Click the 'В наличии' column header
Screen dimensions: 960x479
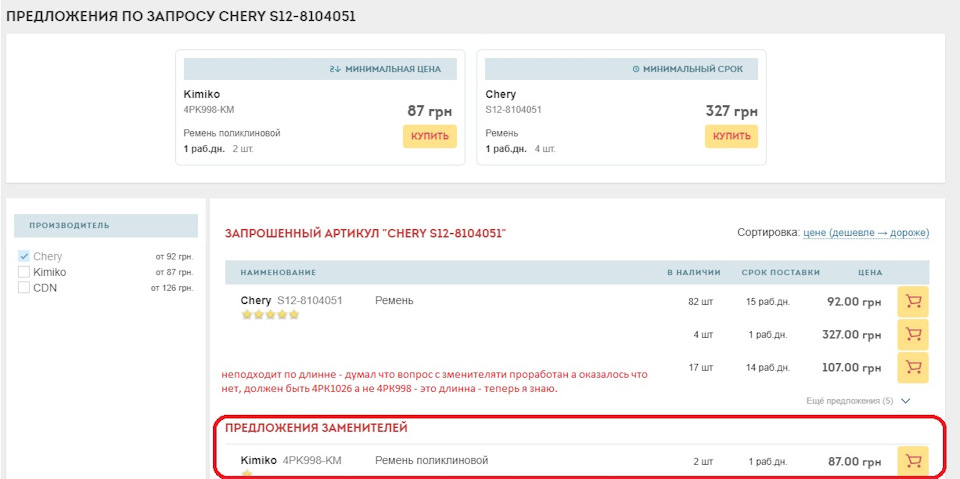coord(694,273)
